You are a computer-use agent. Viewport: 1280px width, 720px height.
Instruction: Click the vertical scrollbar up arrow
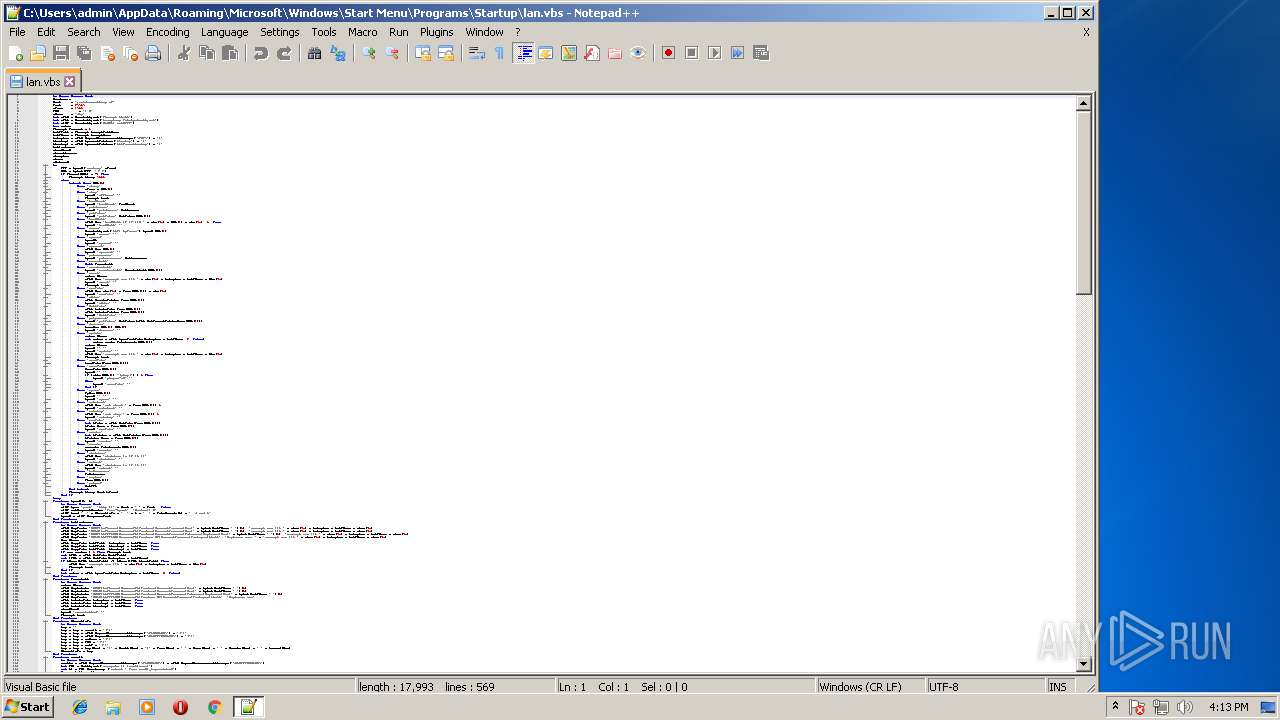coord(1083,103)
